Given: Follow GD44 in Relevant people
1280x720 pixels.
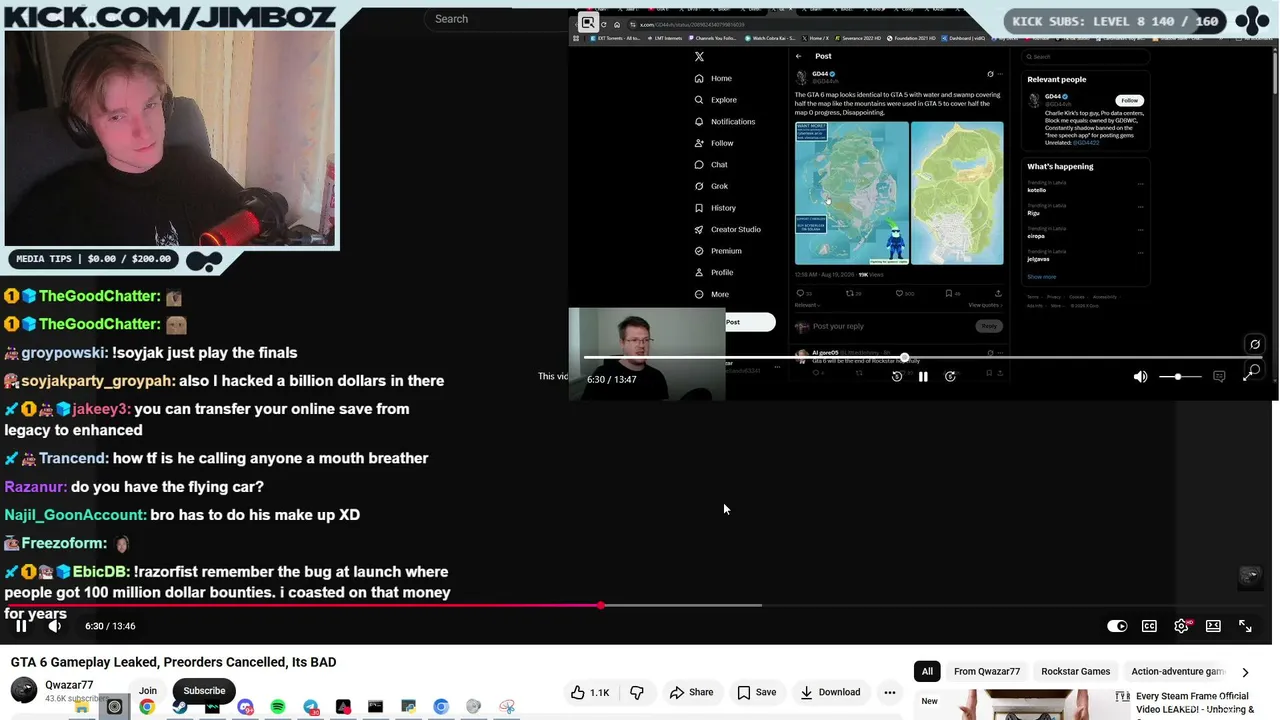Looking at the screenshot, I should pyautogui.click(x=1129, y=100).
